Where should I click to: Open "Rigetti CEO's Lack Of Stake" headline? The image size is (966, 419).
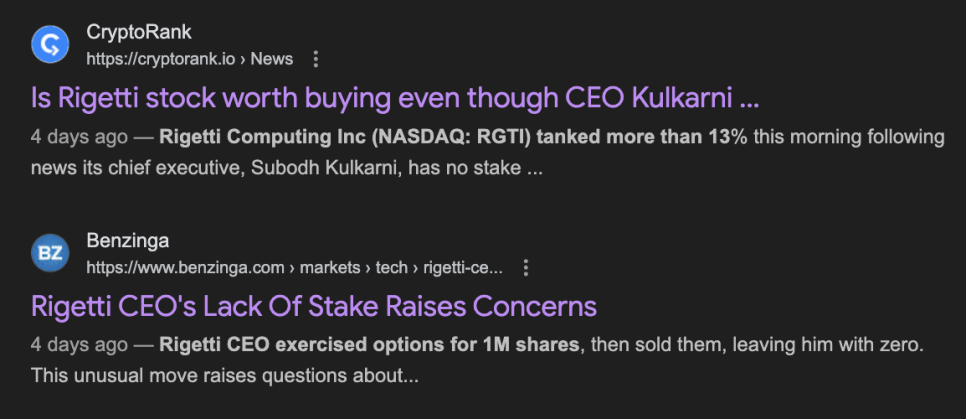pos(313,306)
